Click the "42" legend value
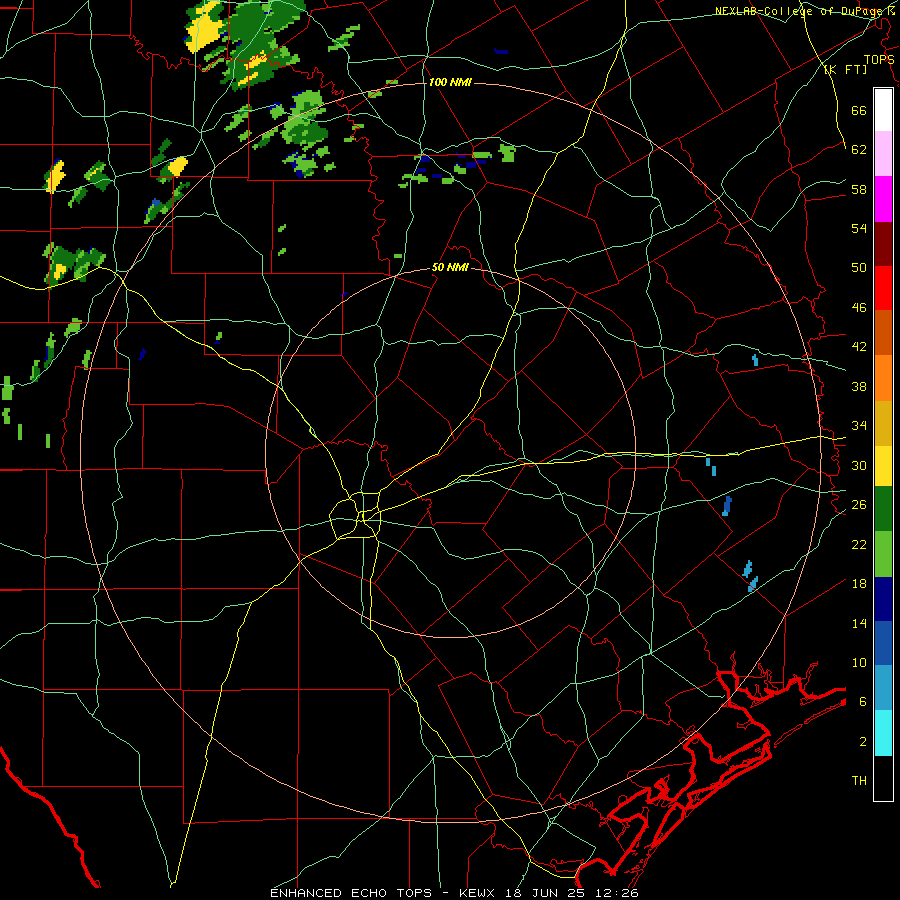 [859, 346]
